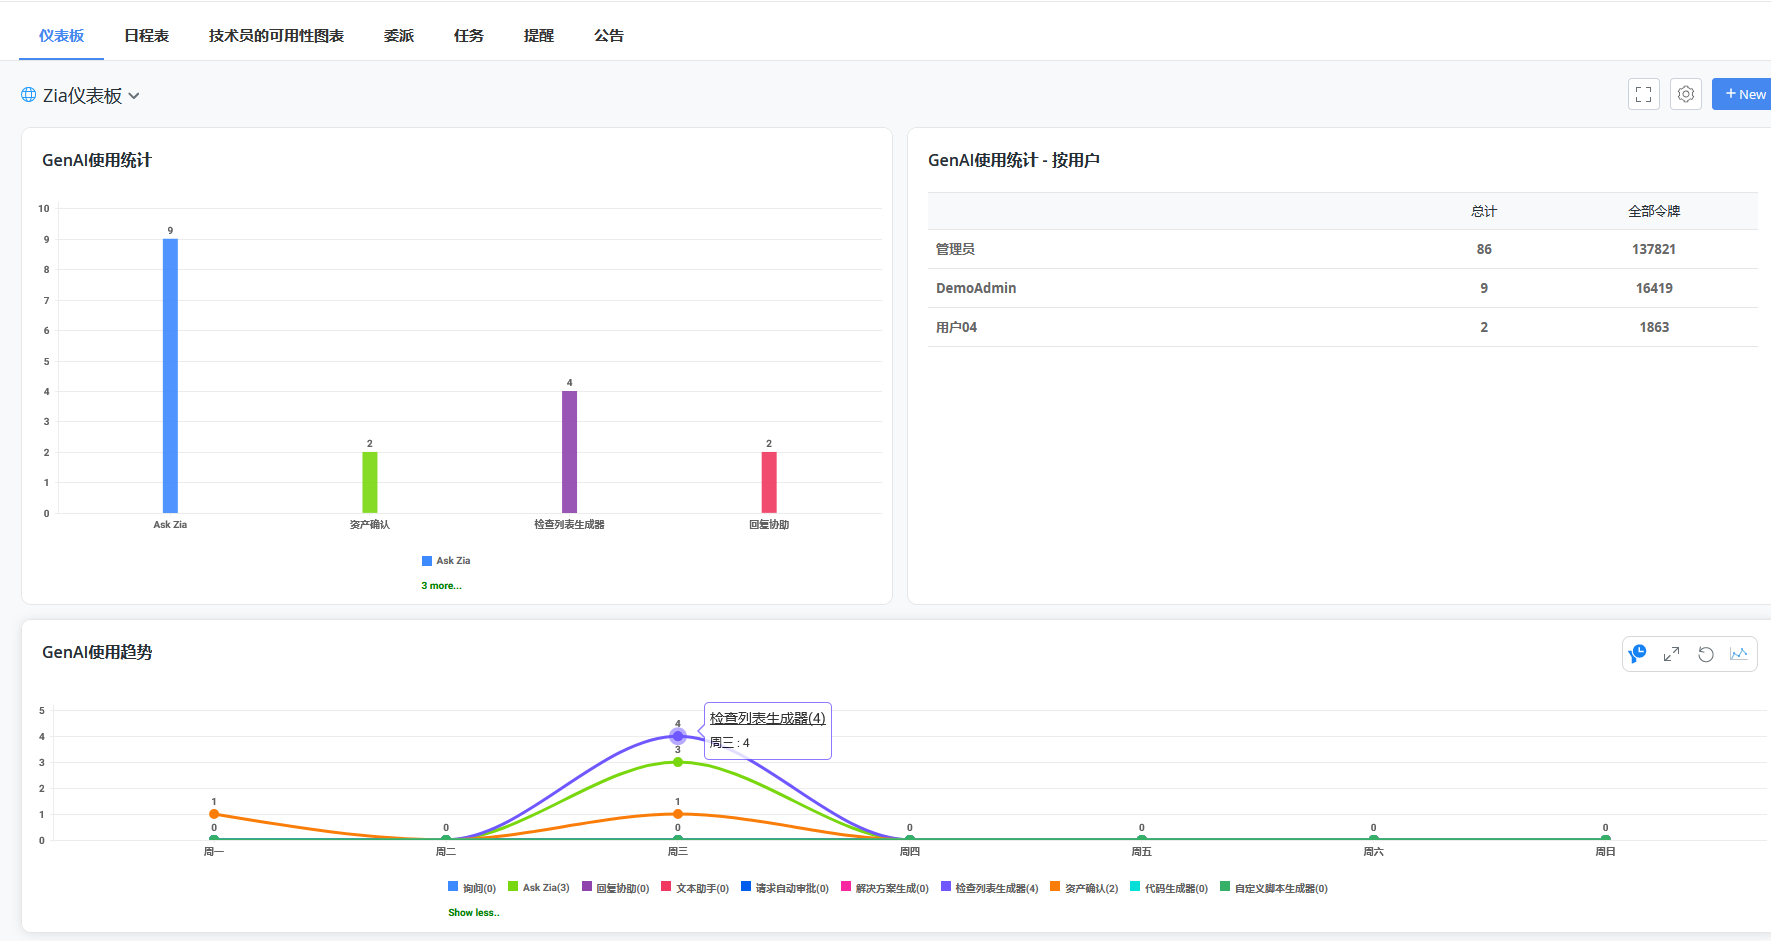Go to the 公告 tab
The image size is (1771, 941).
(608, 36)
